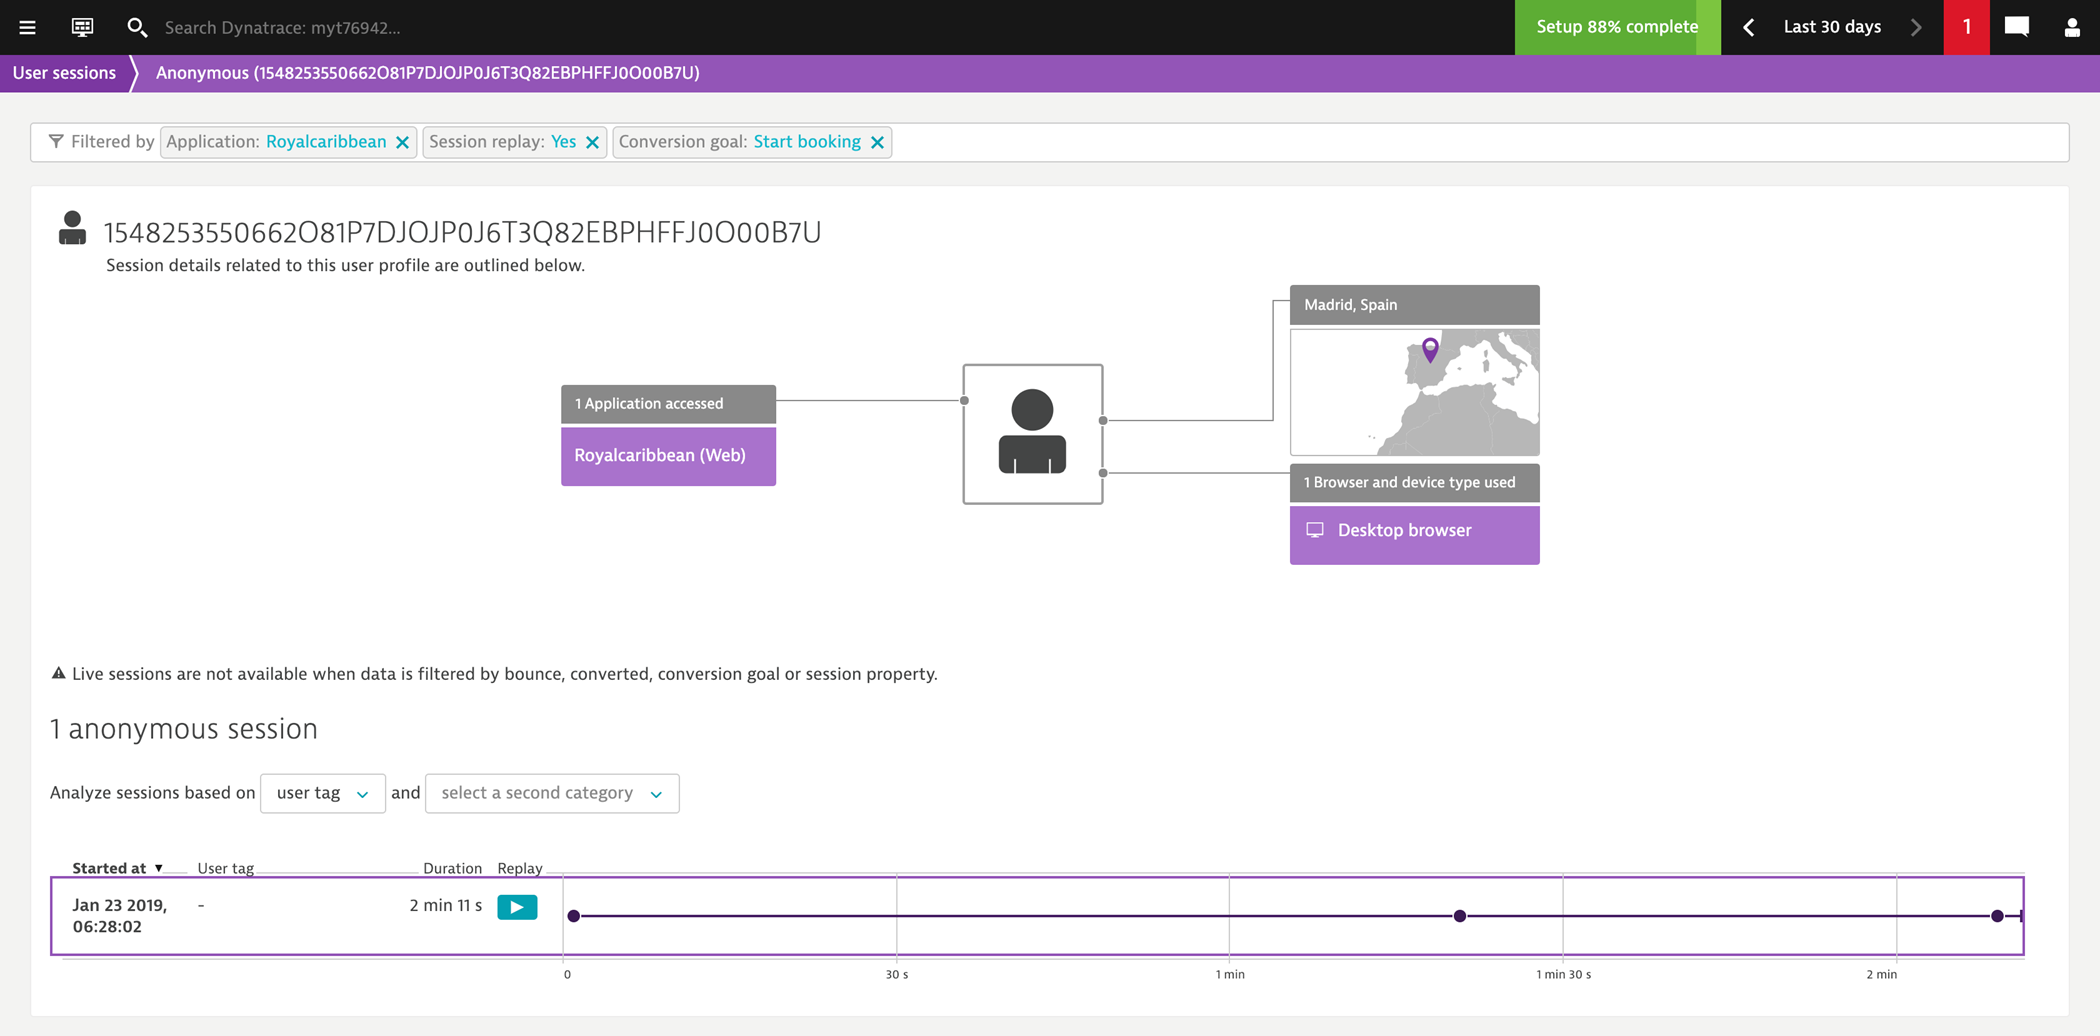Open the user profile icon at top right

coord(2070,27)
